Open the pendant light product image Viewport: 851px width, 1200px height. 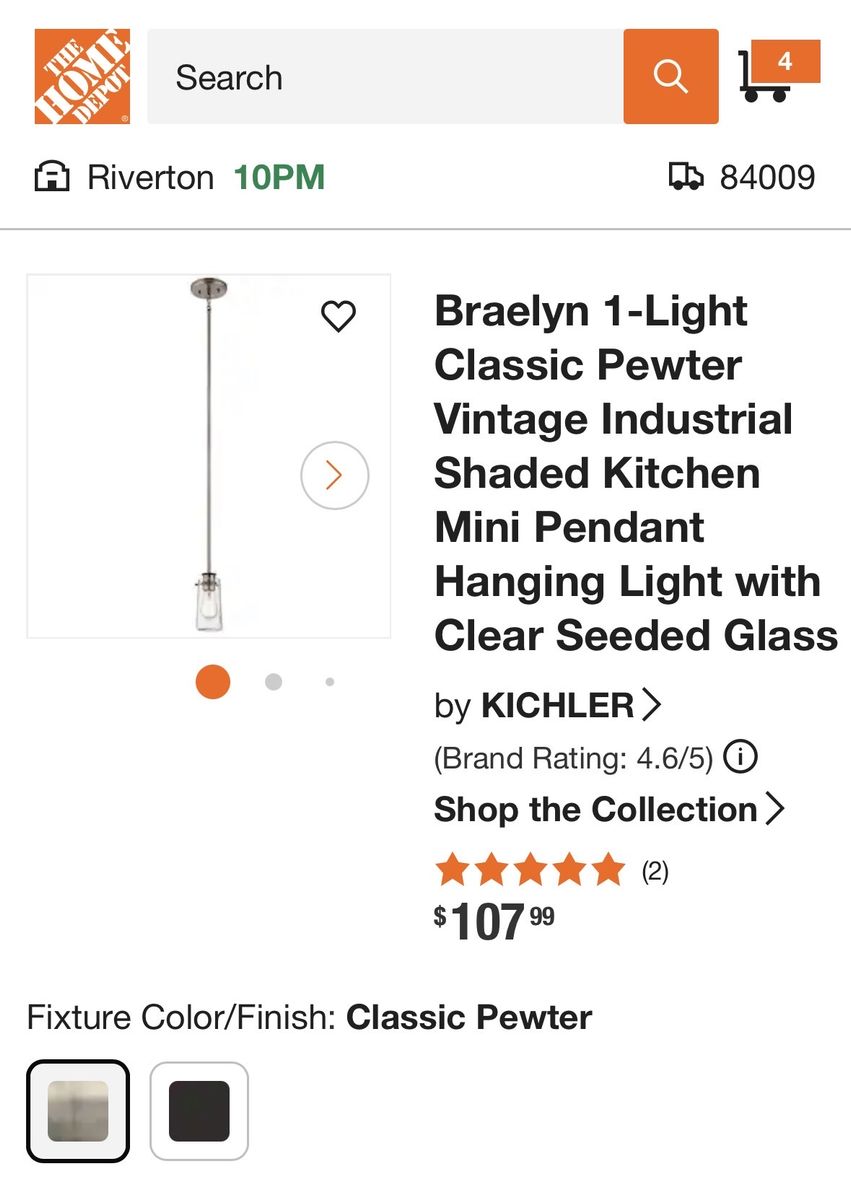point(209,456)
